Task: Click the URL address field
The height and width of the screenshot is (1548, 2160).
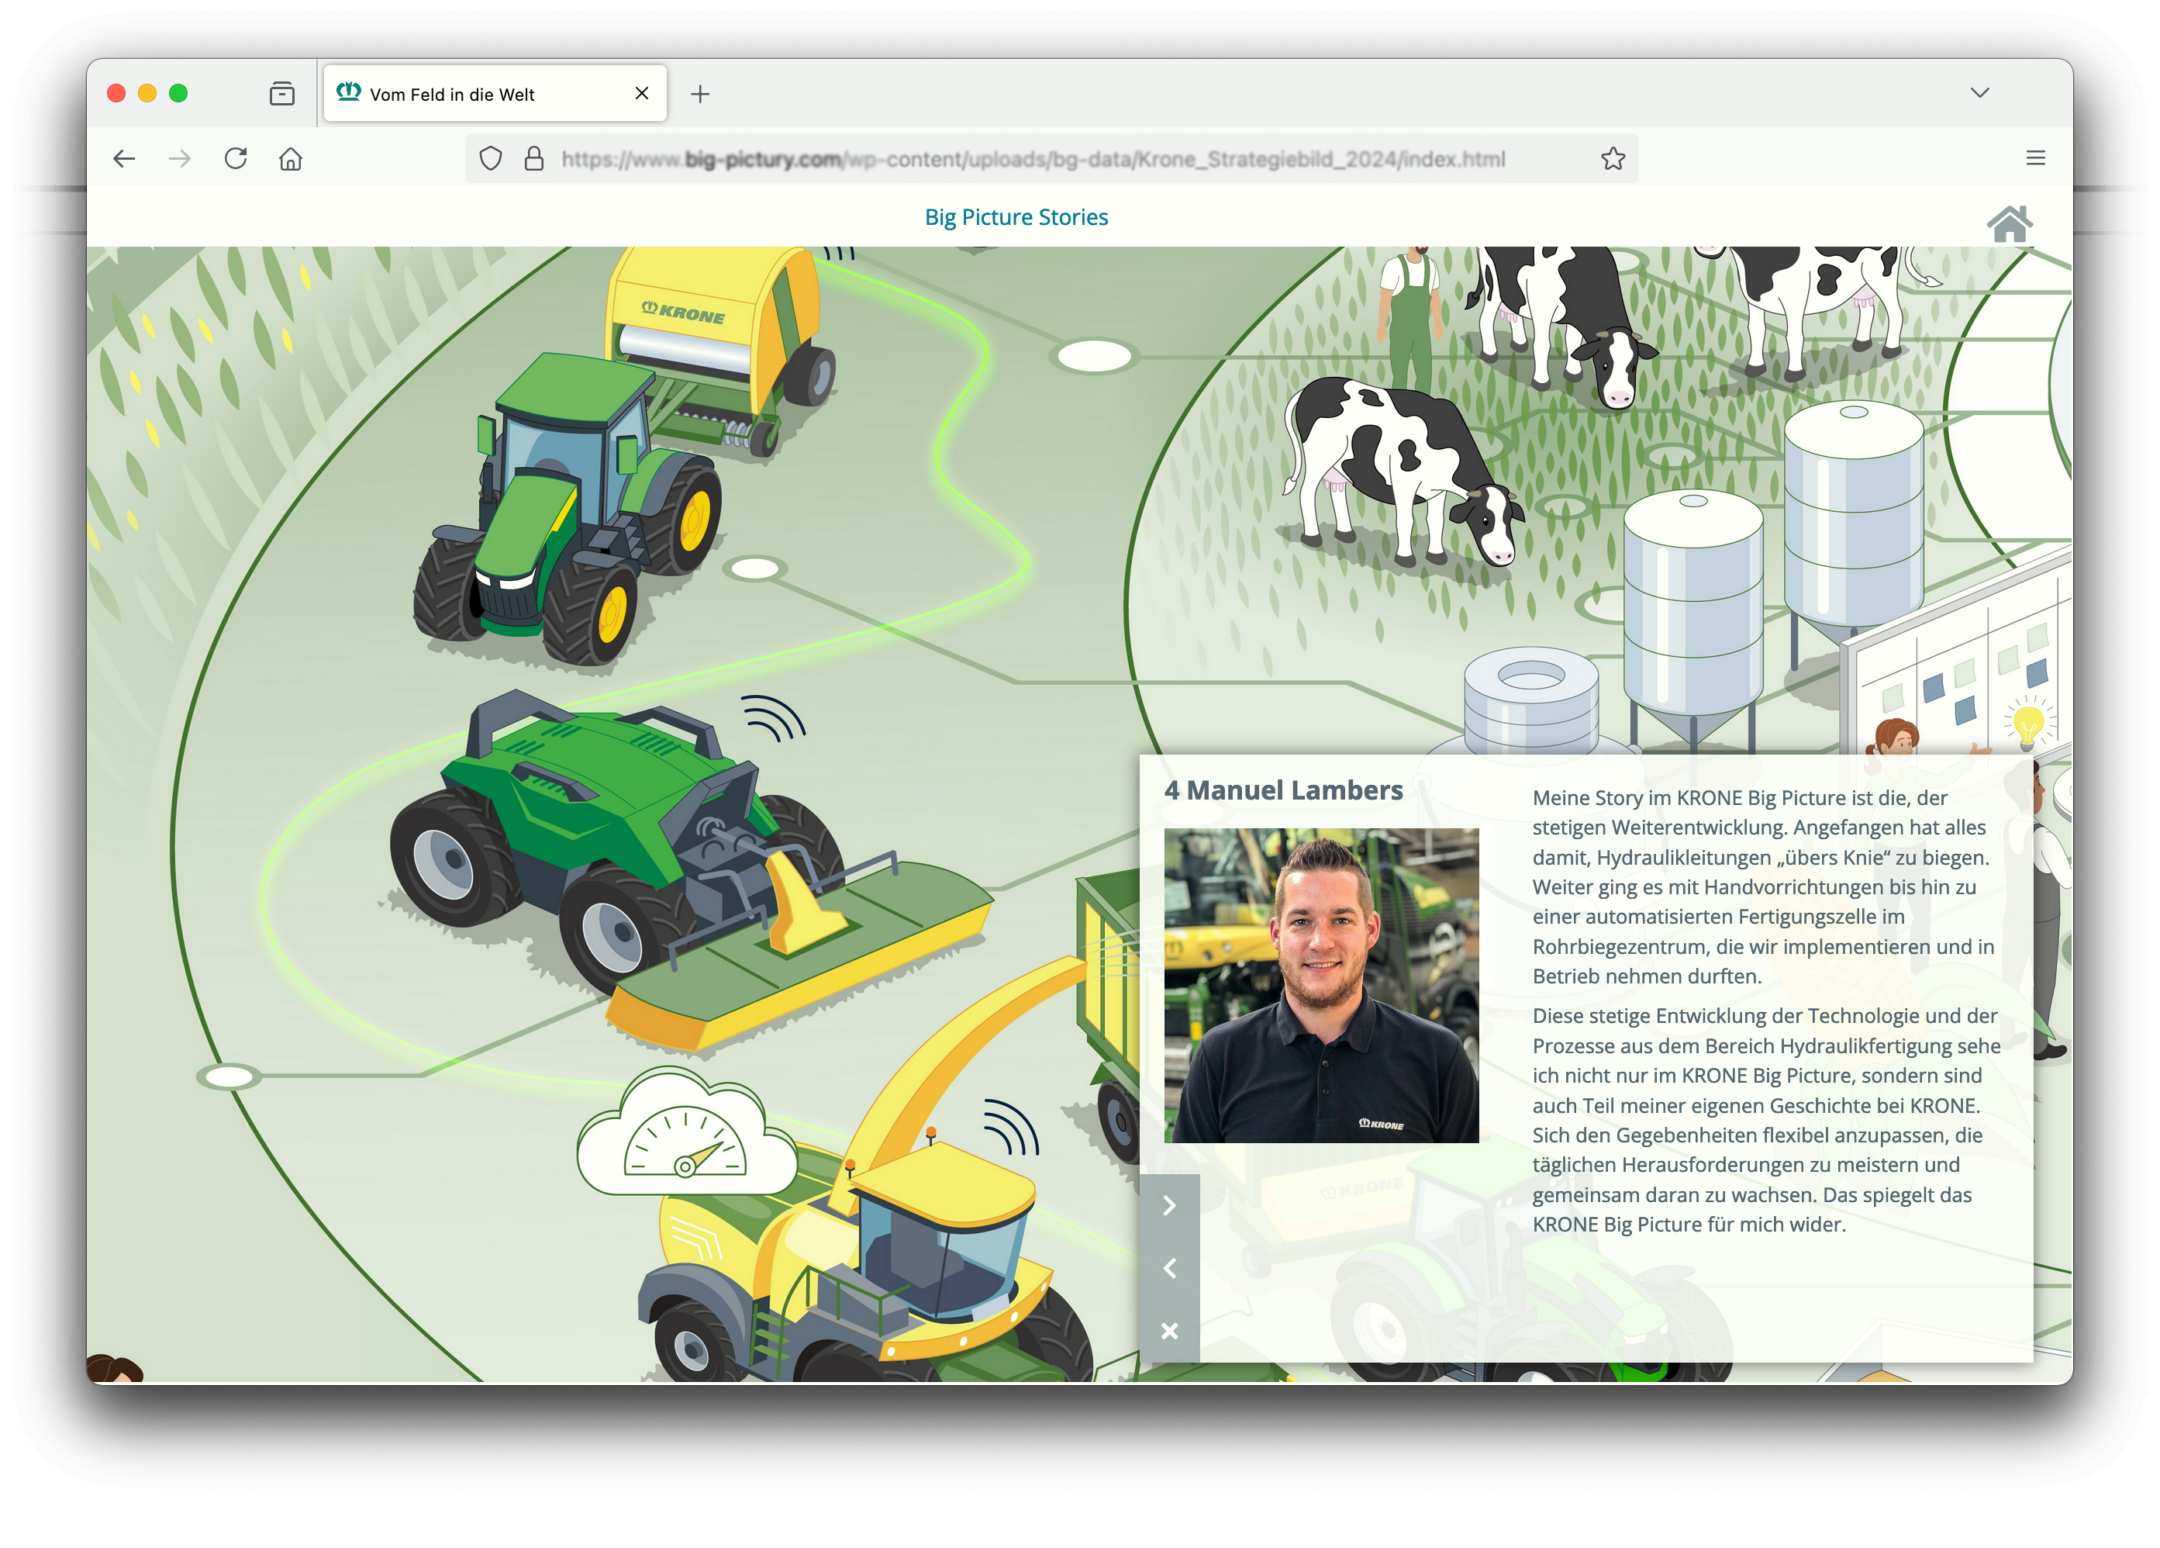Action: [1030, 159]
